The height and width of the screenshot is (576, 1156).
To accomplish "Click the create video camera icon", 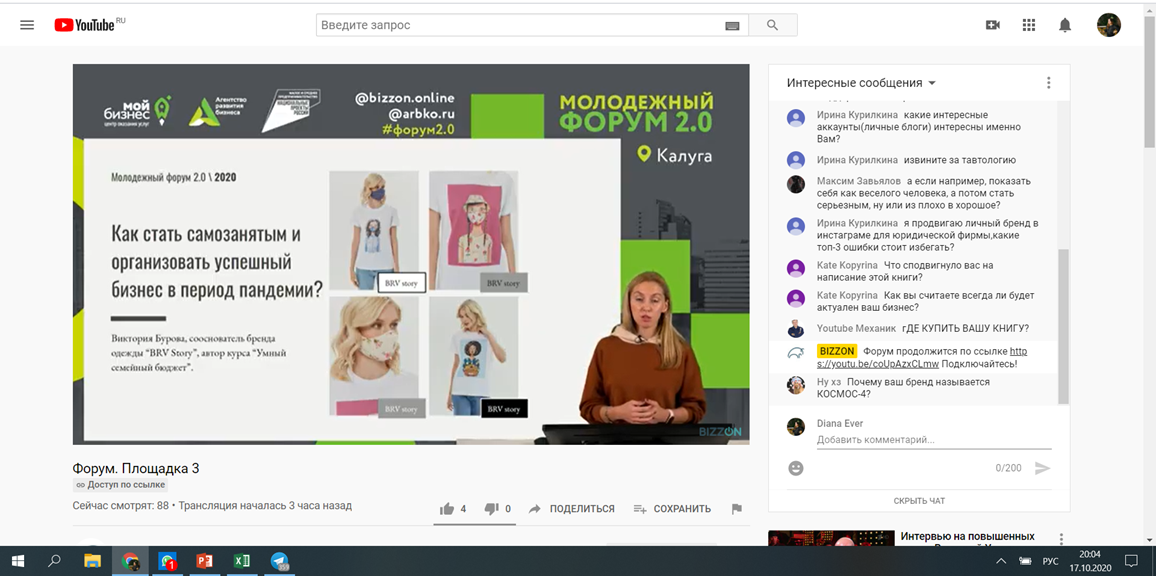I will 992,25.
